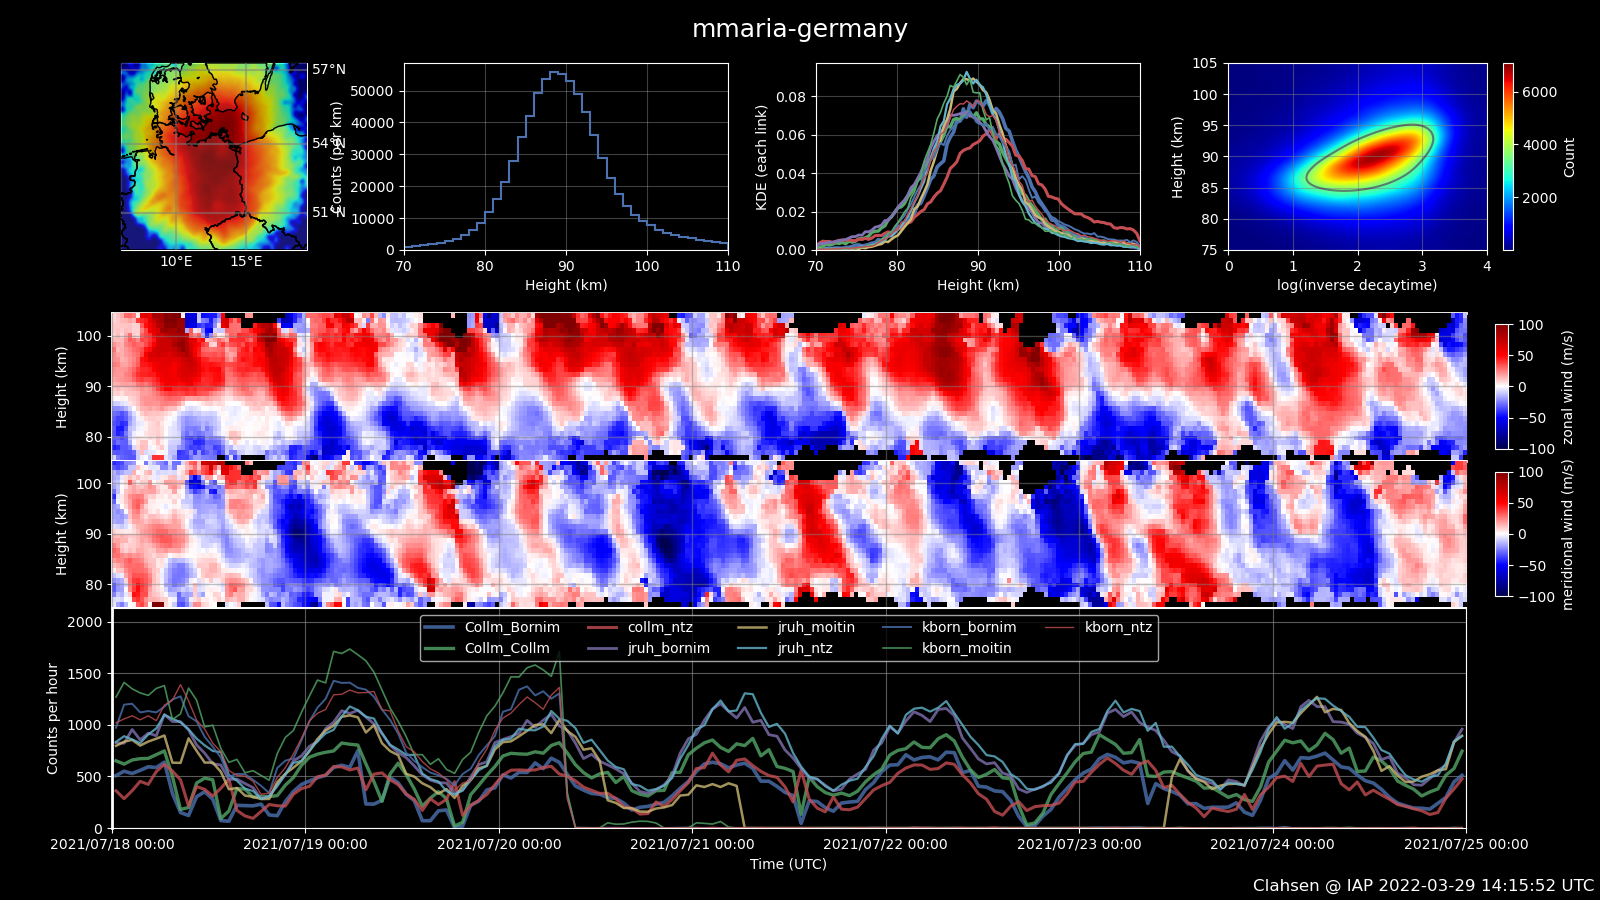
Task: Click the 'meridional wind (m/s)' label
Action: [x=1567, y=535]
